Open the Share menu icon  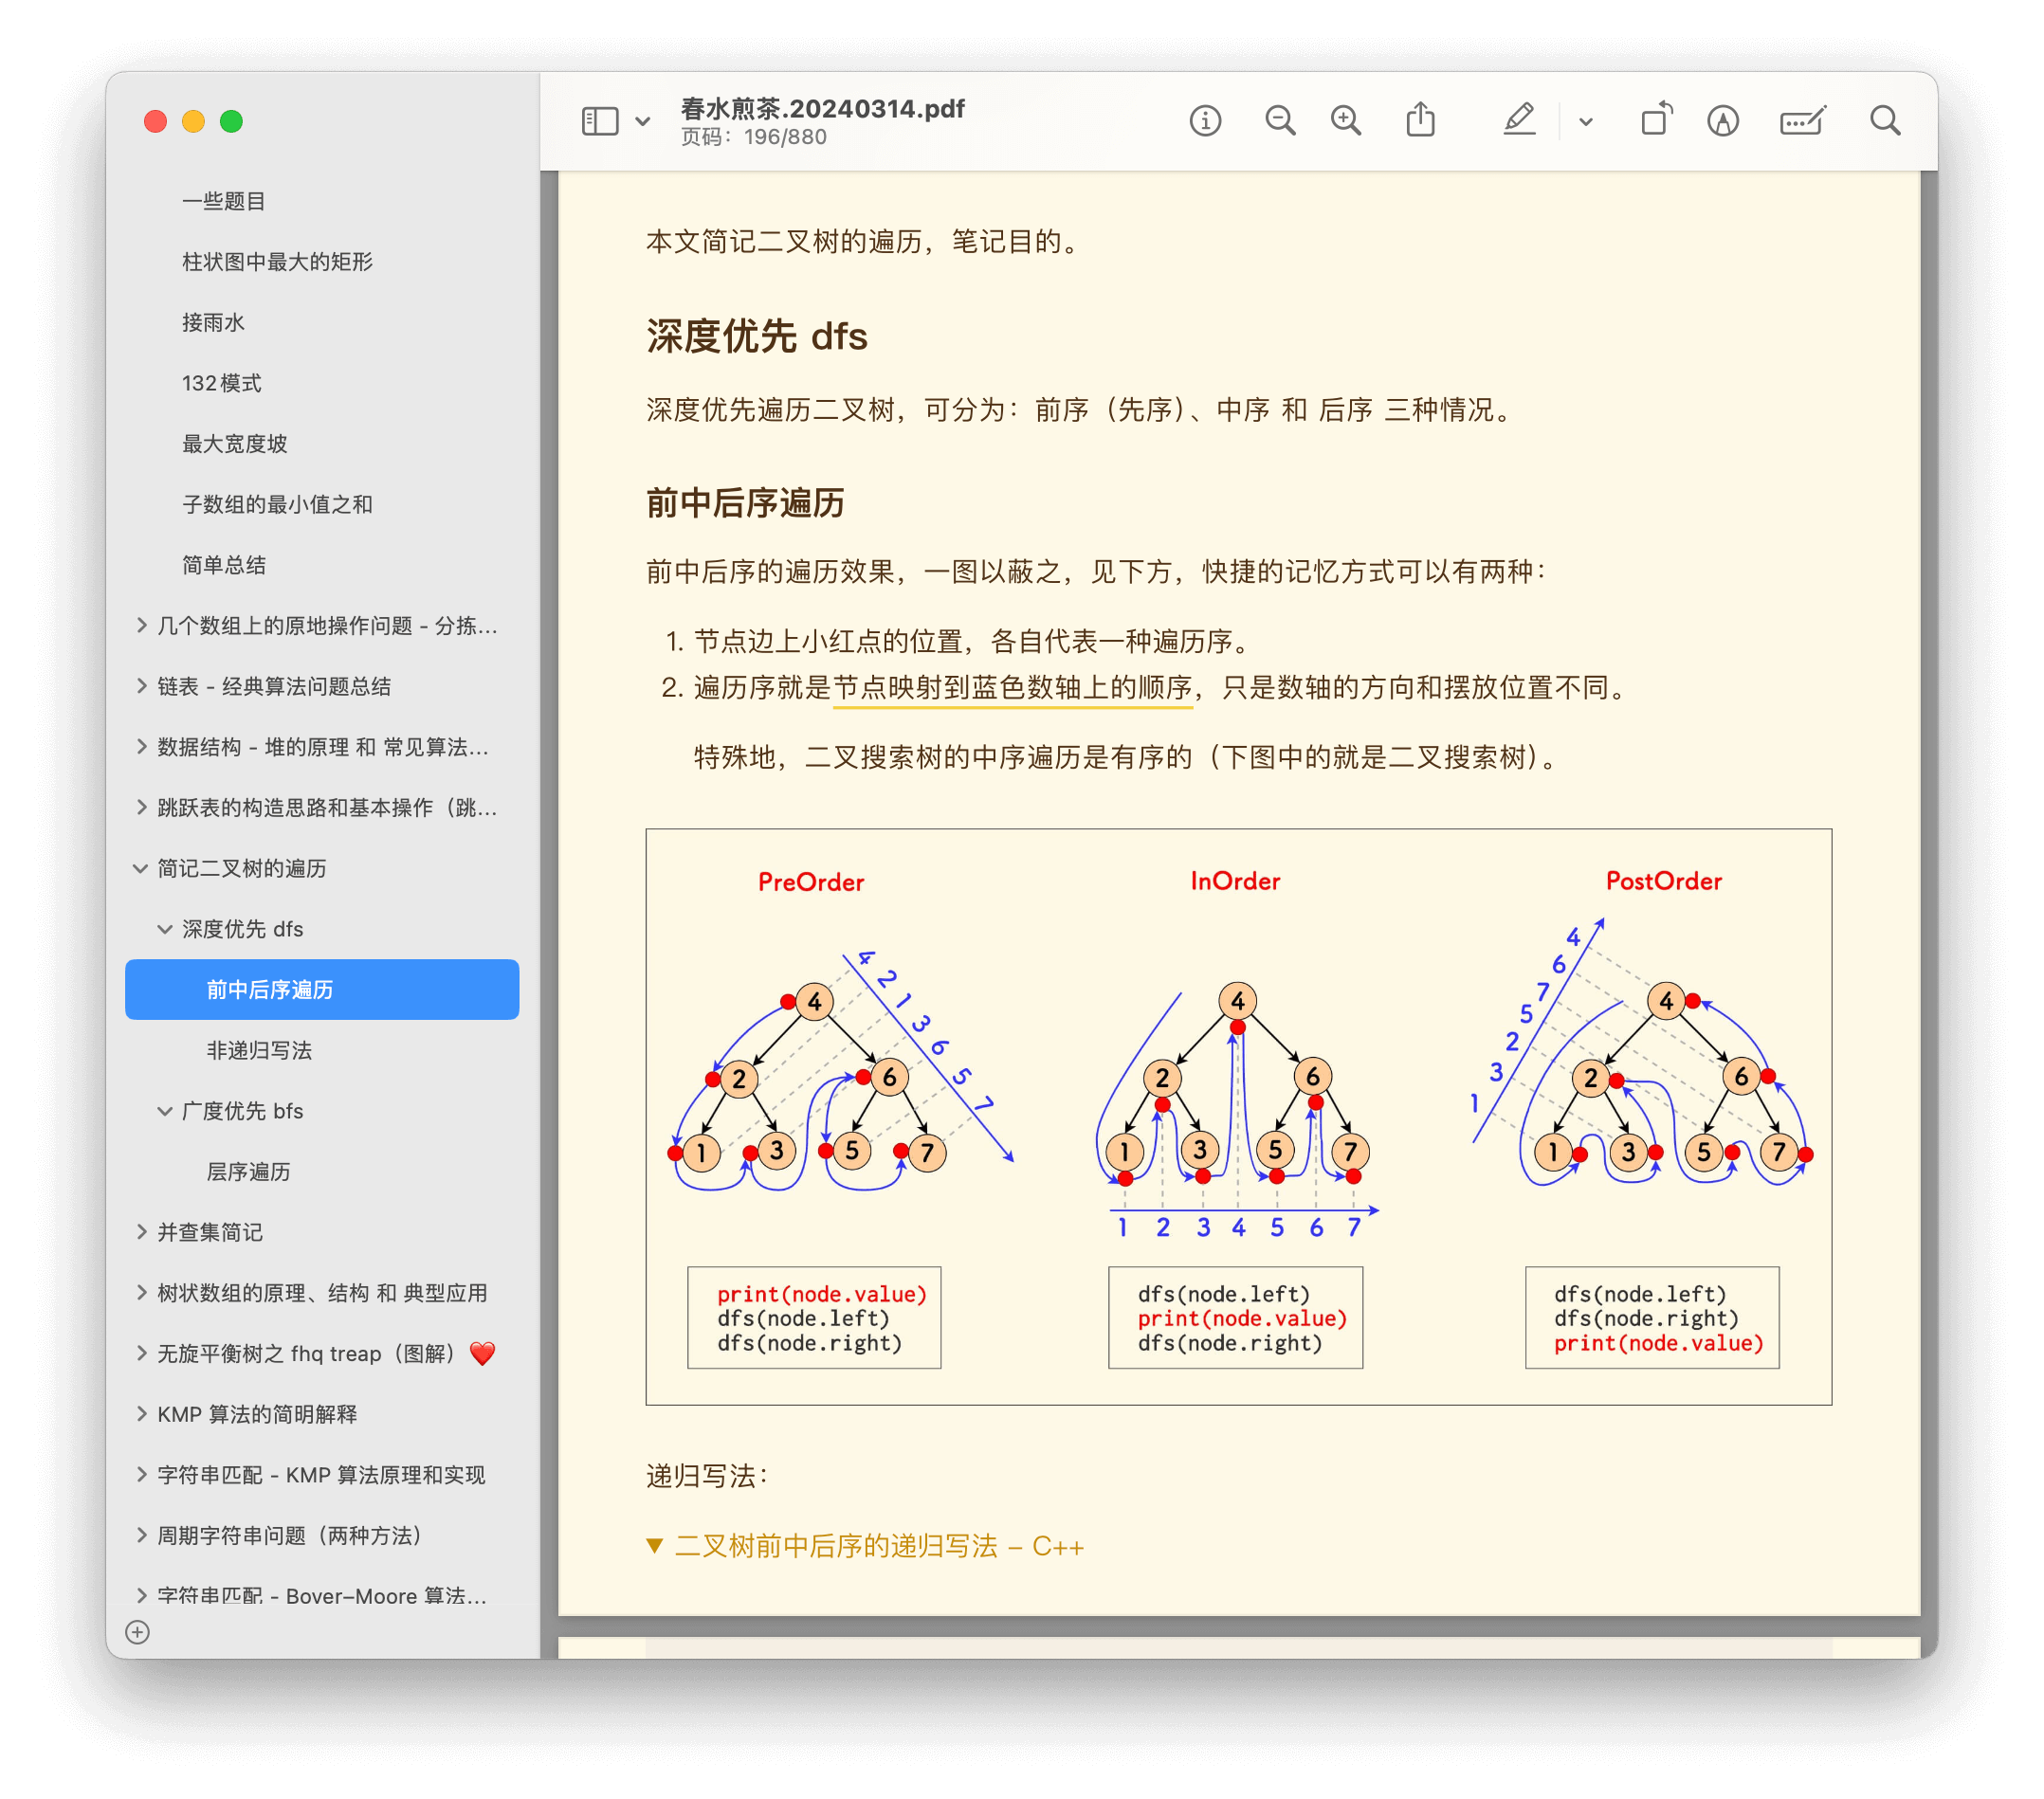pos(1420,120)
